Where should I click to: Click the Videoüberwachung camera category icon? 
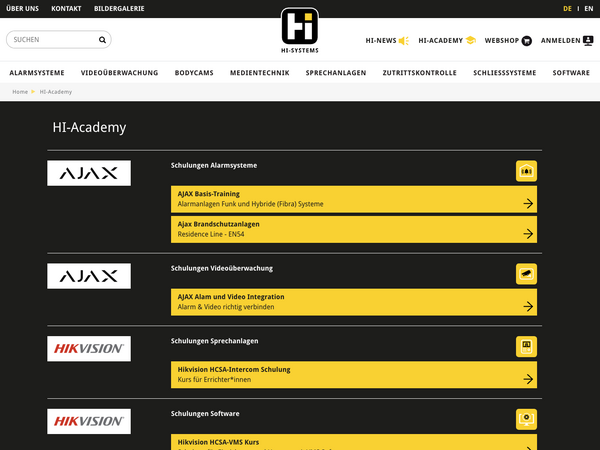[526, 274]
